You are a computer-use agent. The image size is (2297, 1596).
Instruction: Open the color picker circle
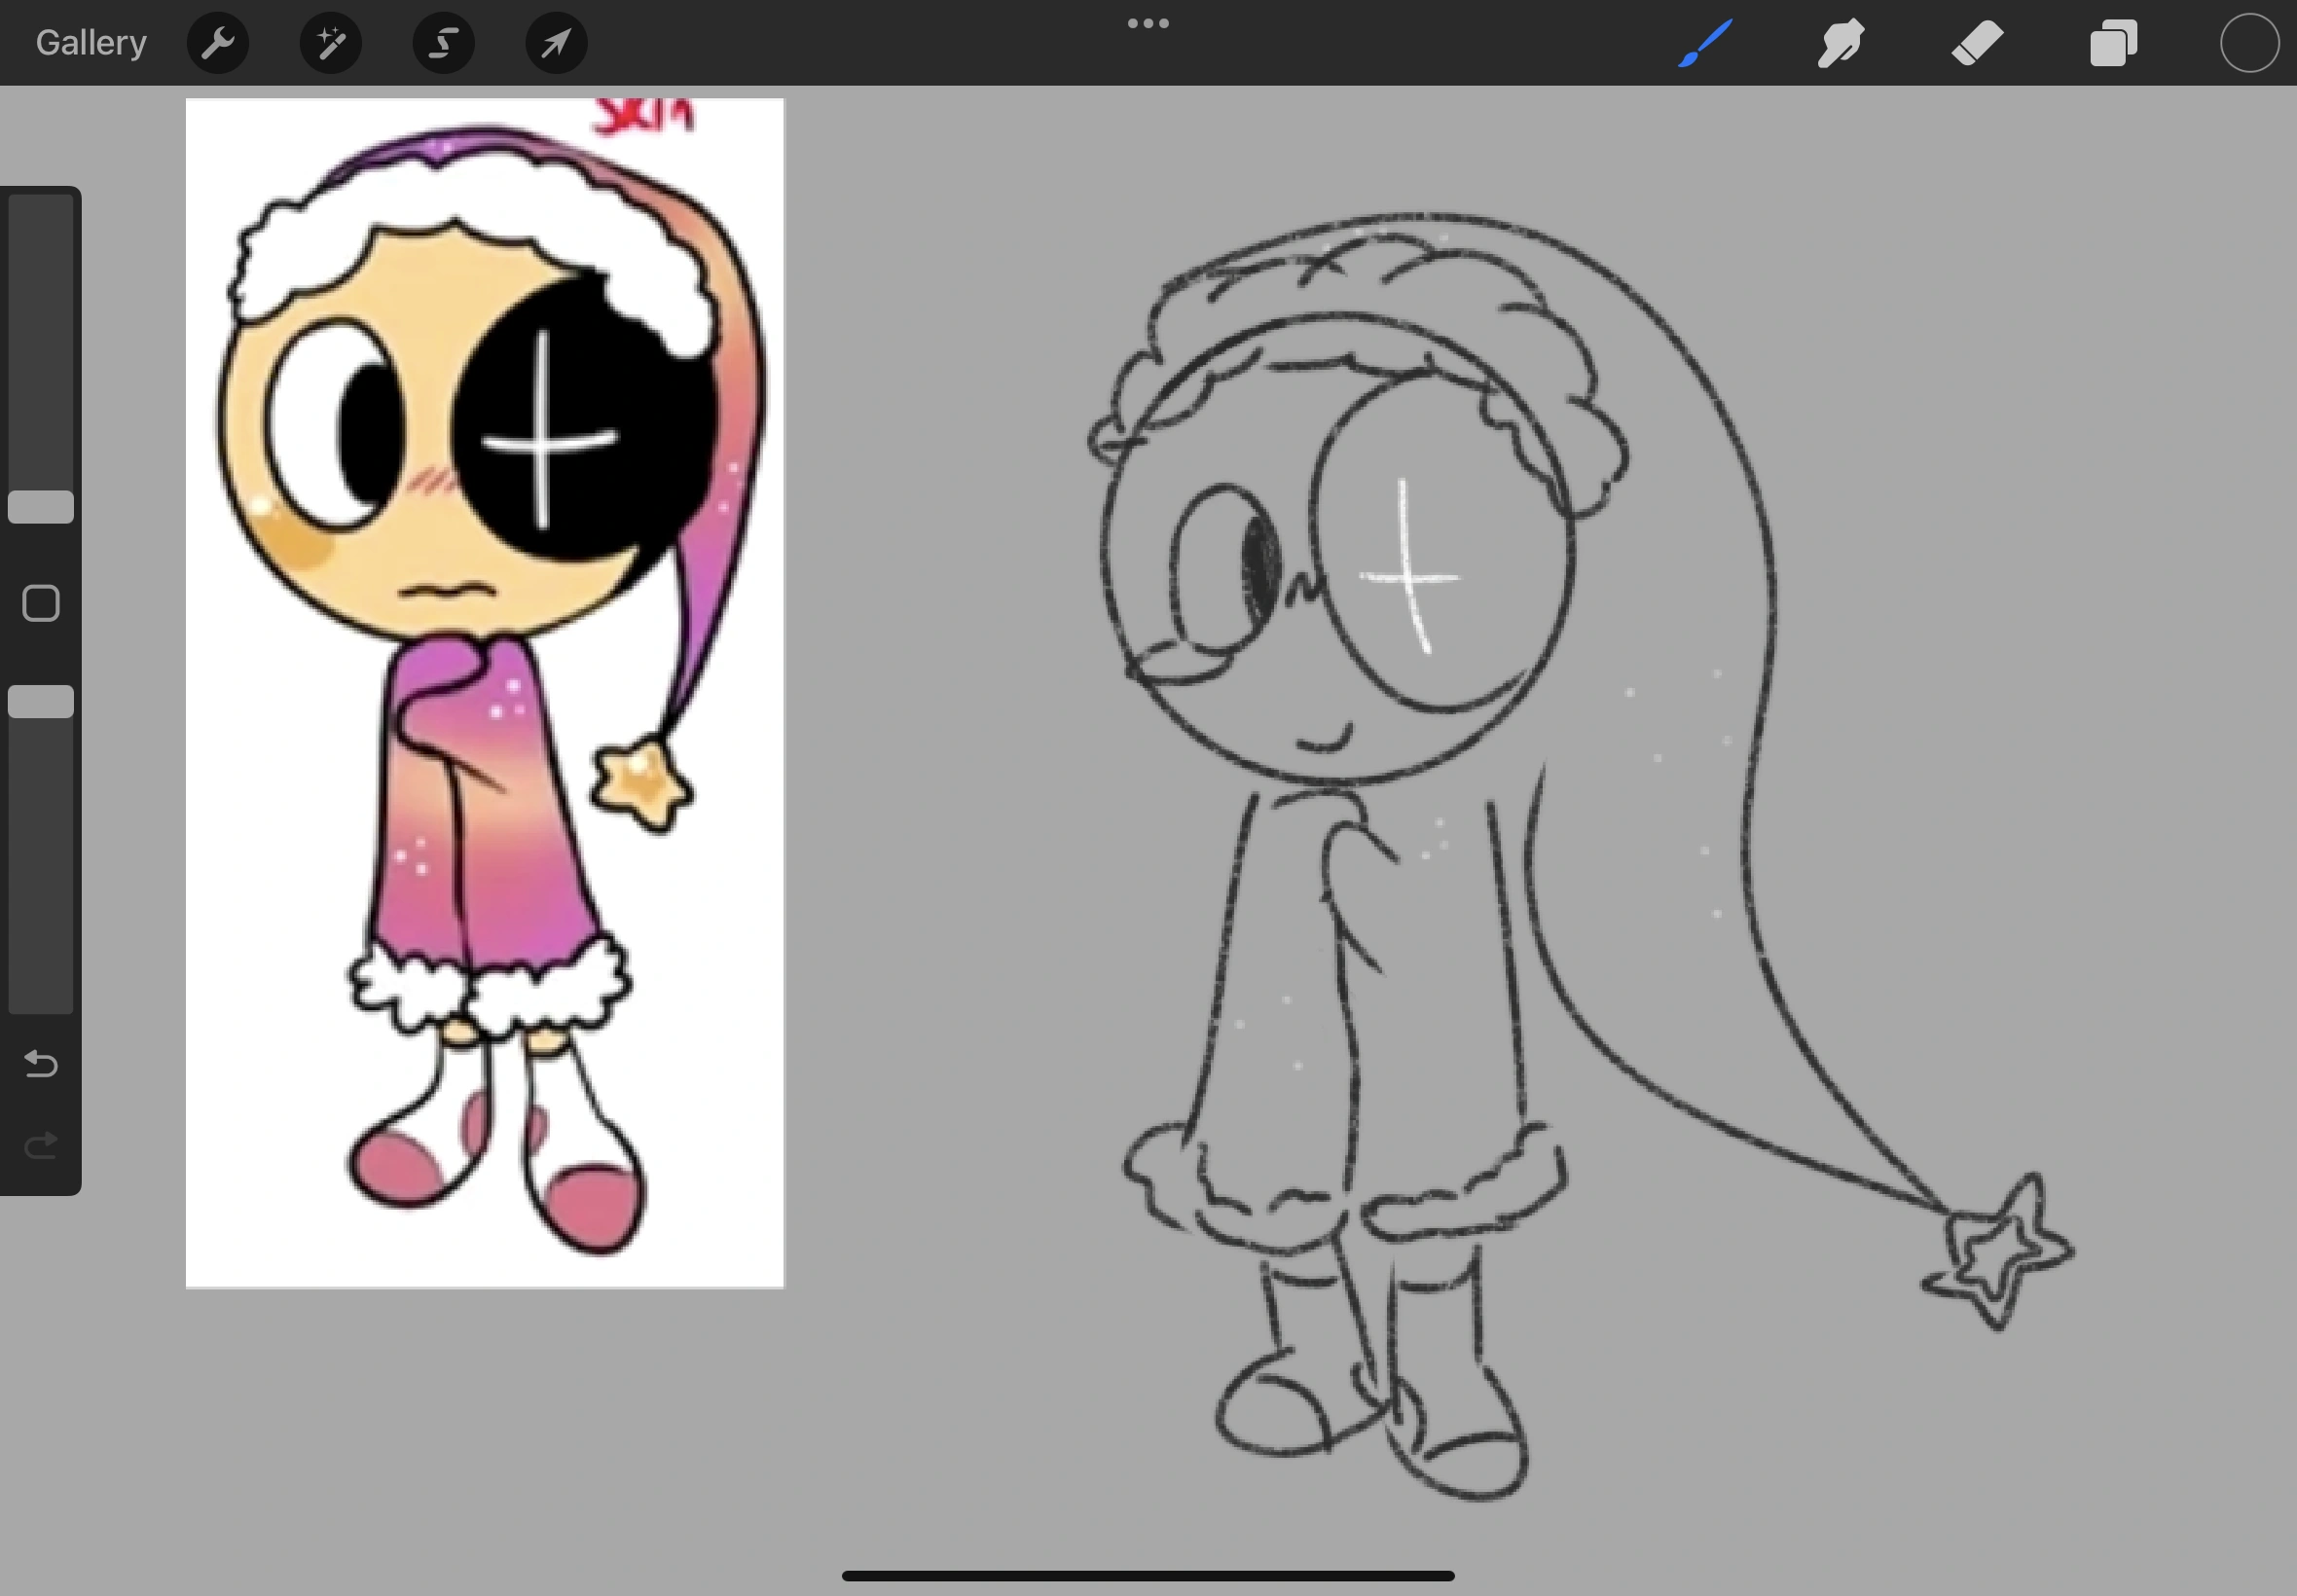point(2249,42)
